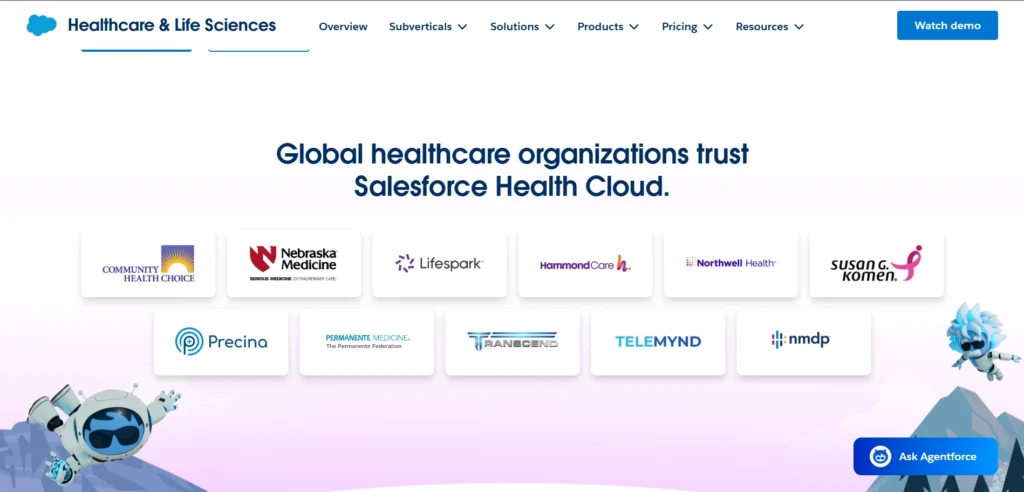
Task: Click the Watch demo button
Action: tap(947, 25)
